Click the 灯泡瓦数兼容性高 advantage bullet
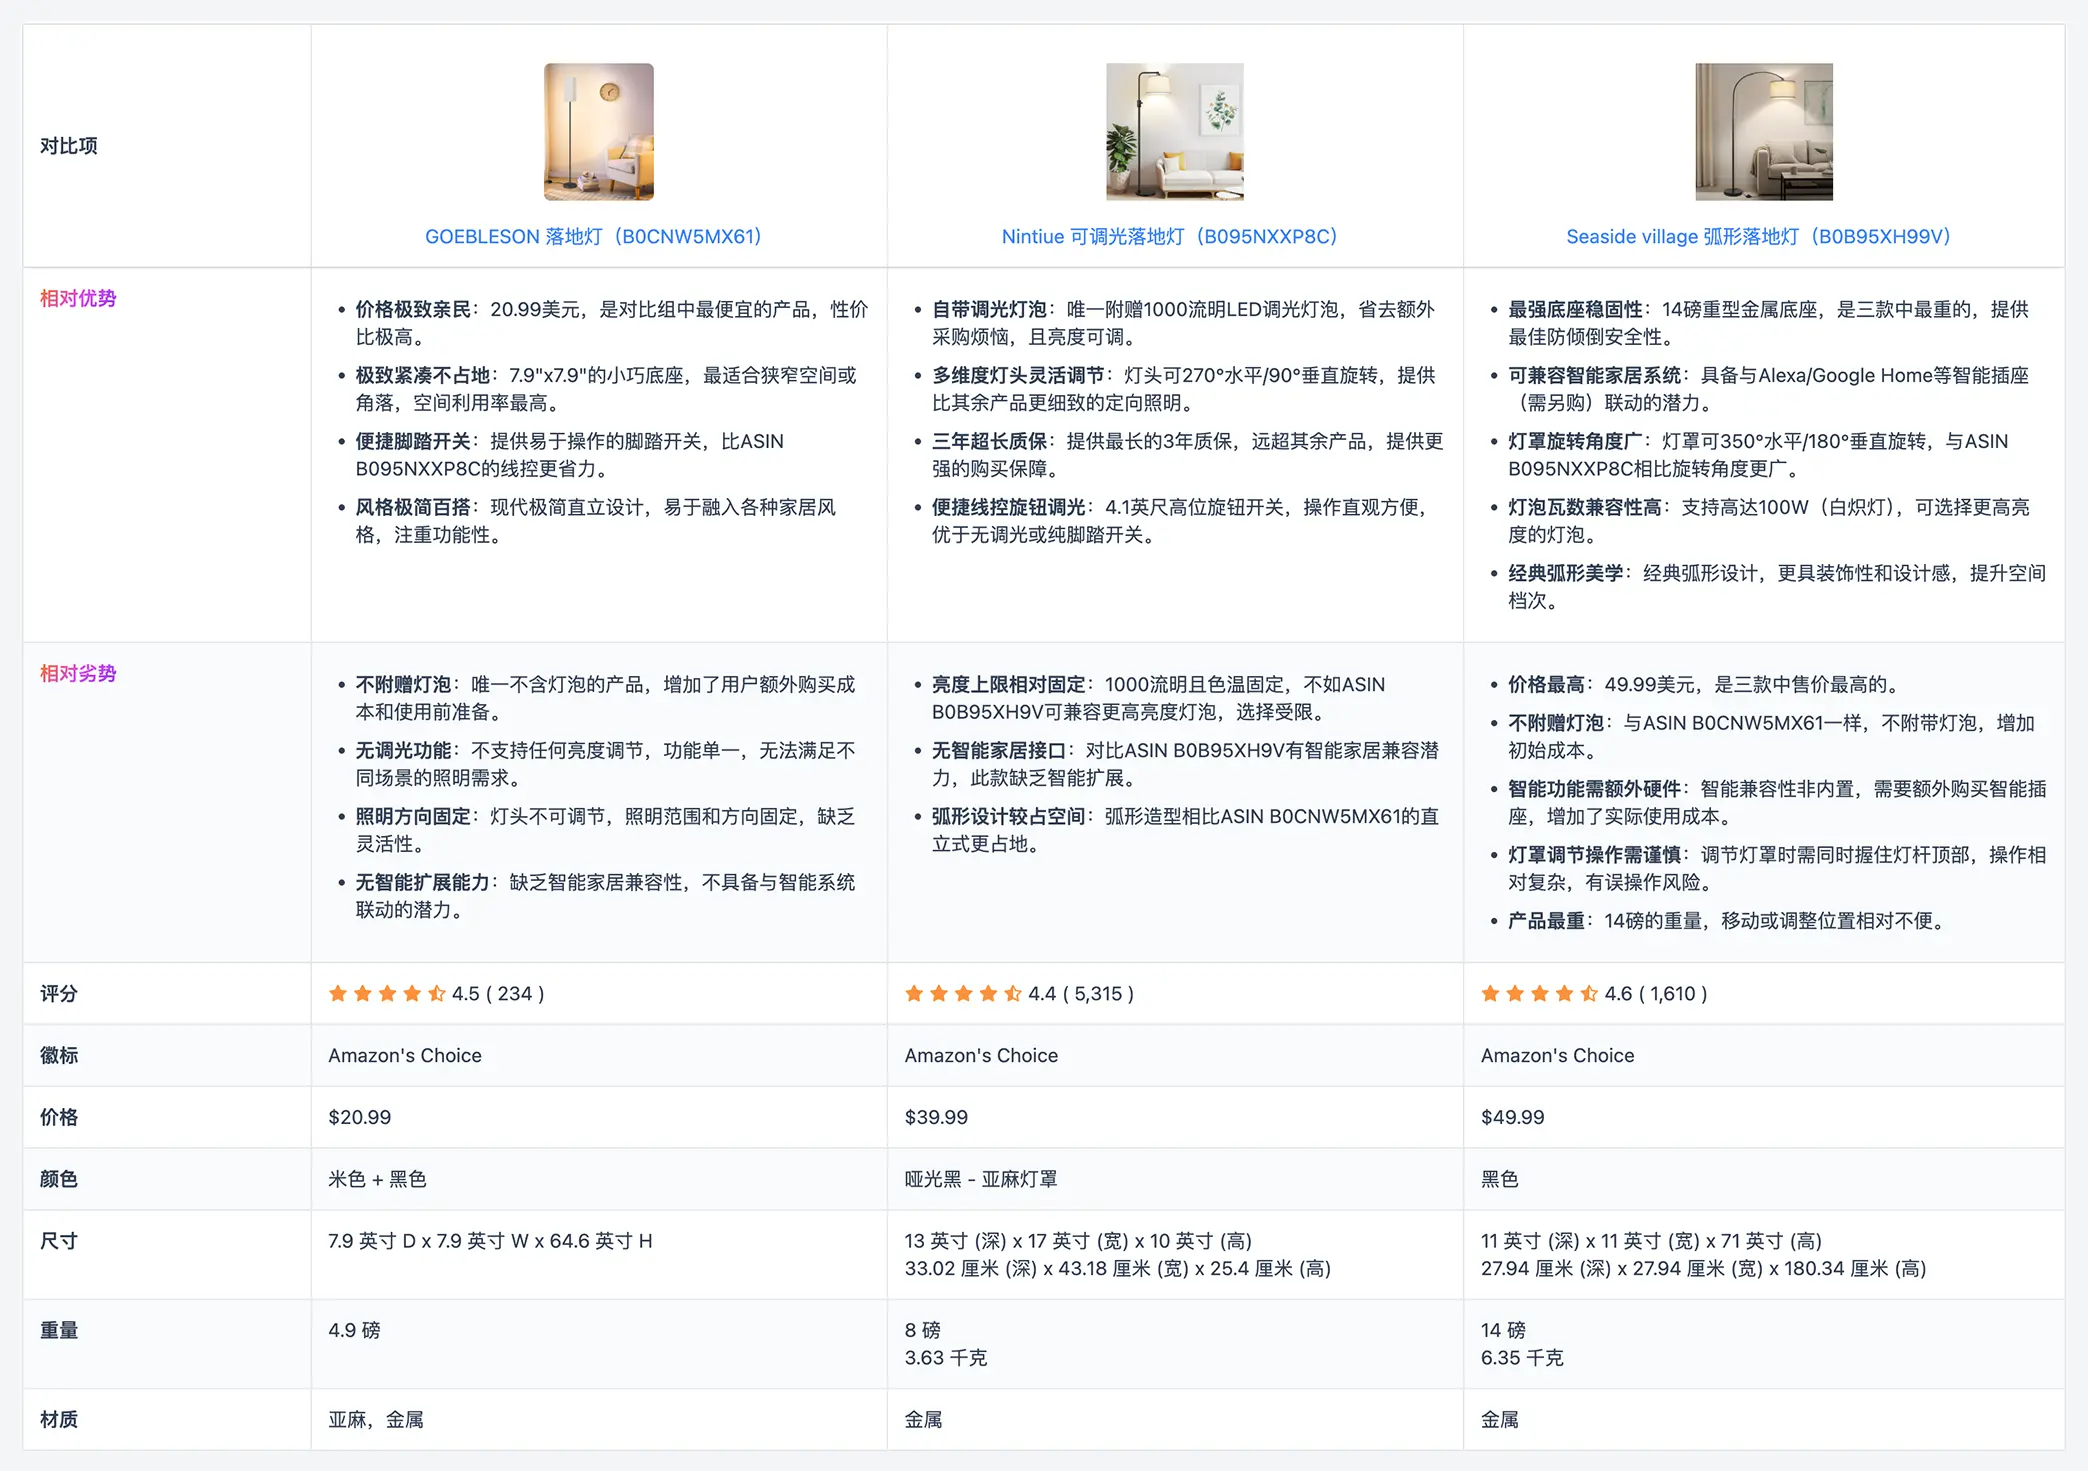This screenshot has height=1471, width=2088. pos(1768,522)
